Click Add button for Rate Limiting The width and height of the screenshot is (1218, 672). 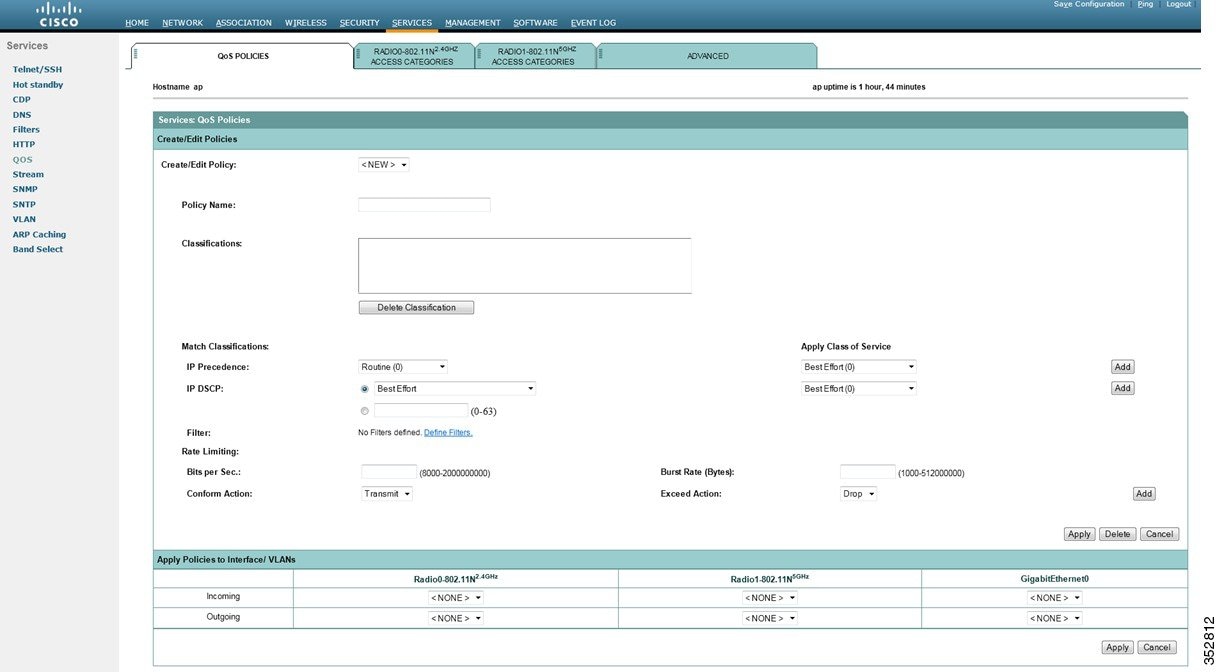click(x=1144, y=494)
